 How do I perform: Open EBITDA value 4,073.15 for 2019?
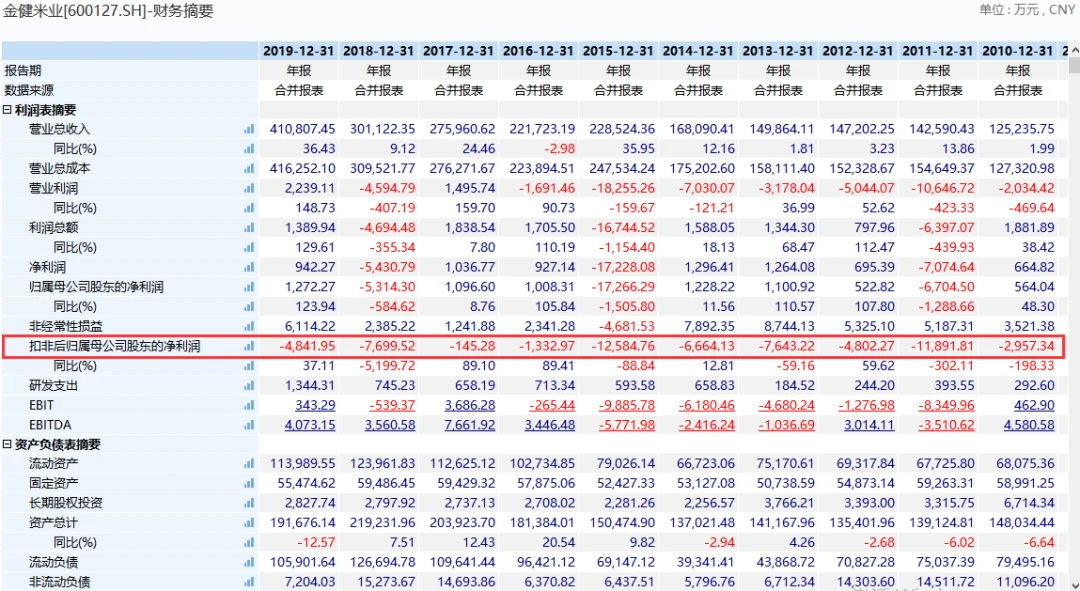310,425
